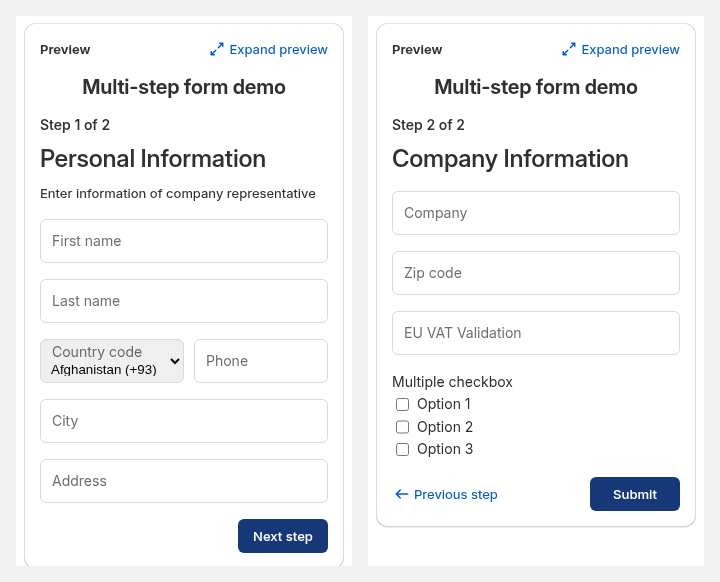Viewport: 720px width, 582px height.
Task: Click the 'Multiple checkbox' label
Action: [452, 382]
